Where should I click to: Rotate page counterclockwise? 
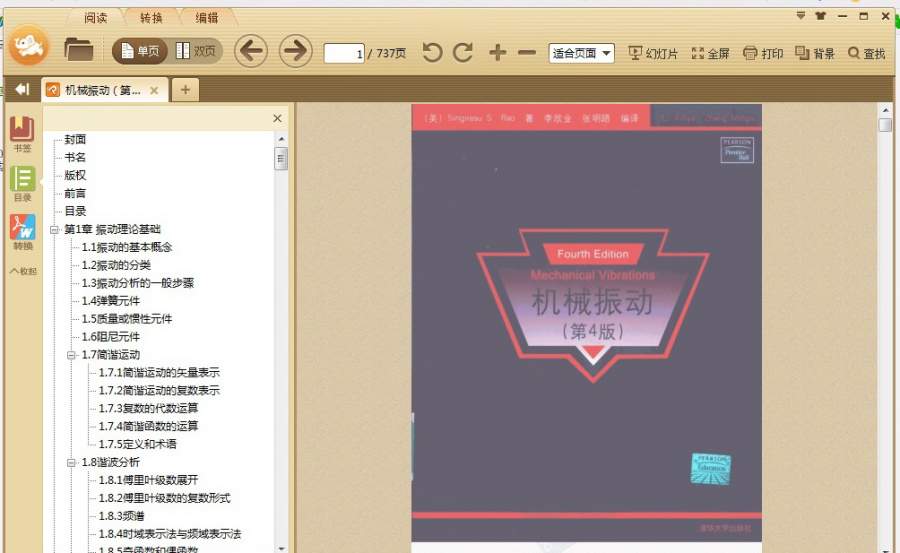click(x=432, y=53)
